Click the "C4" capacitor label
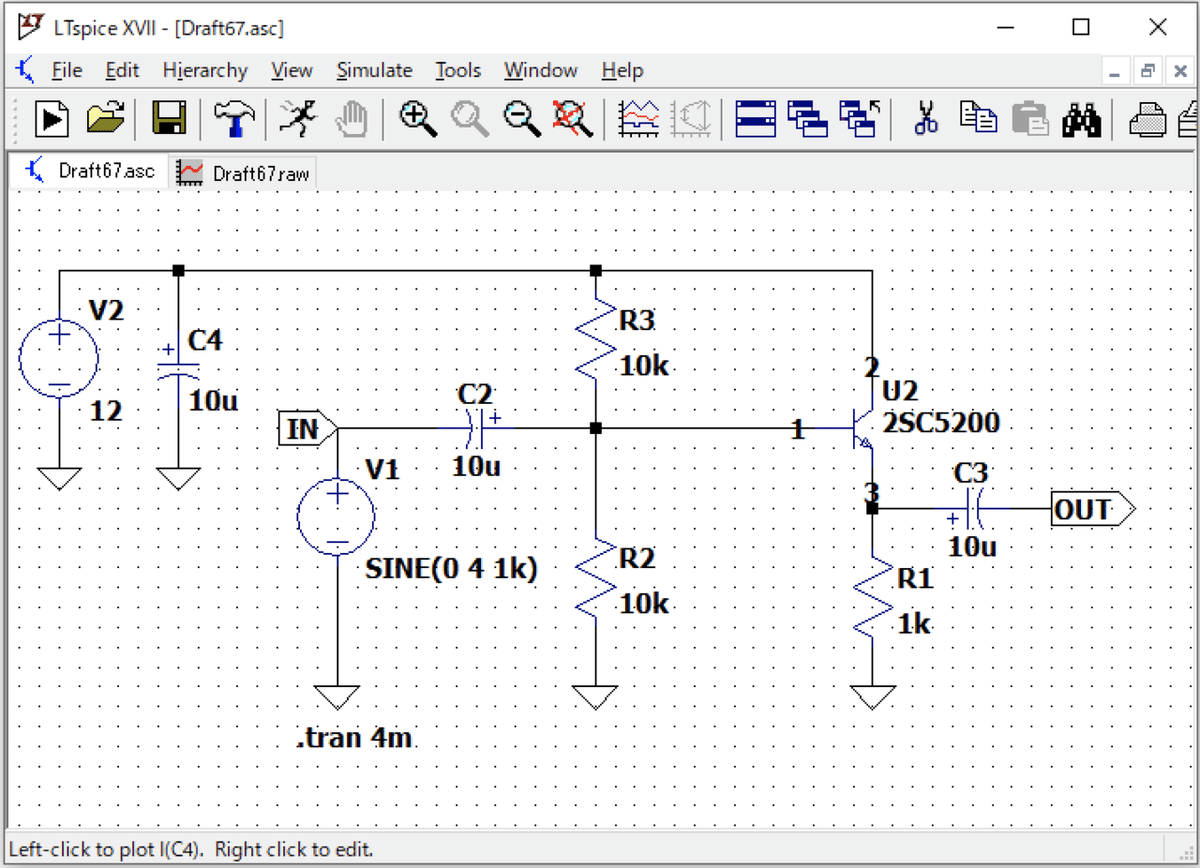The image size is (1200, 868). click(205, 341)
